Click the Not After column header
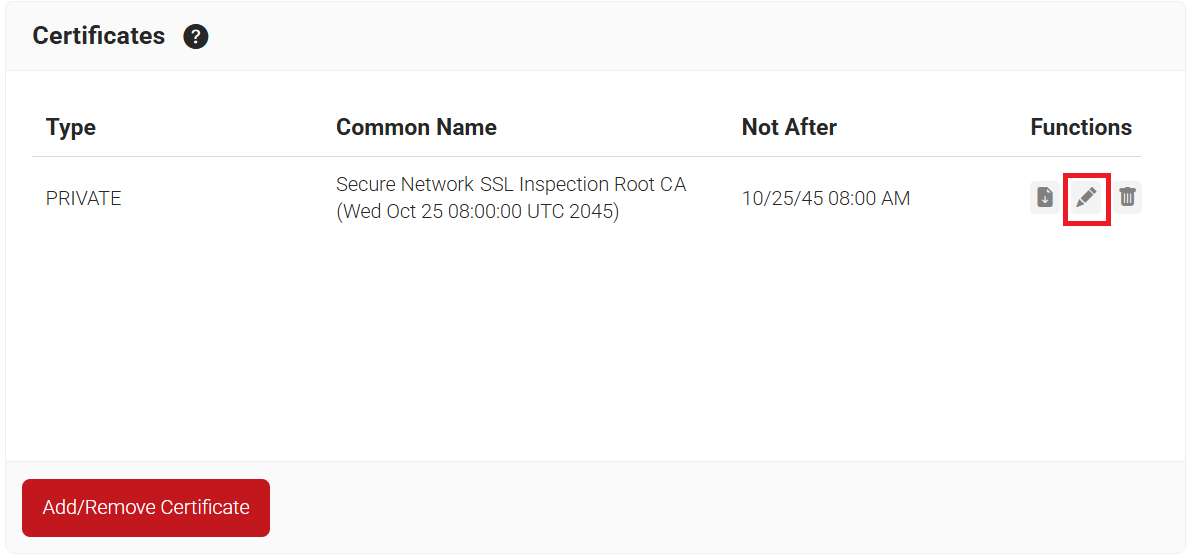This screenshot has width=1190, height=555. click(x=789, y=127)
